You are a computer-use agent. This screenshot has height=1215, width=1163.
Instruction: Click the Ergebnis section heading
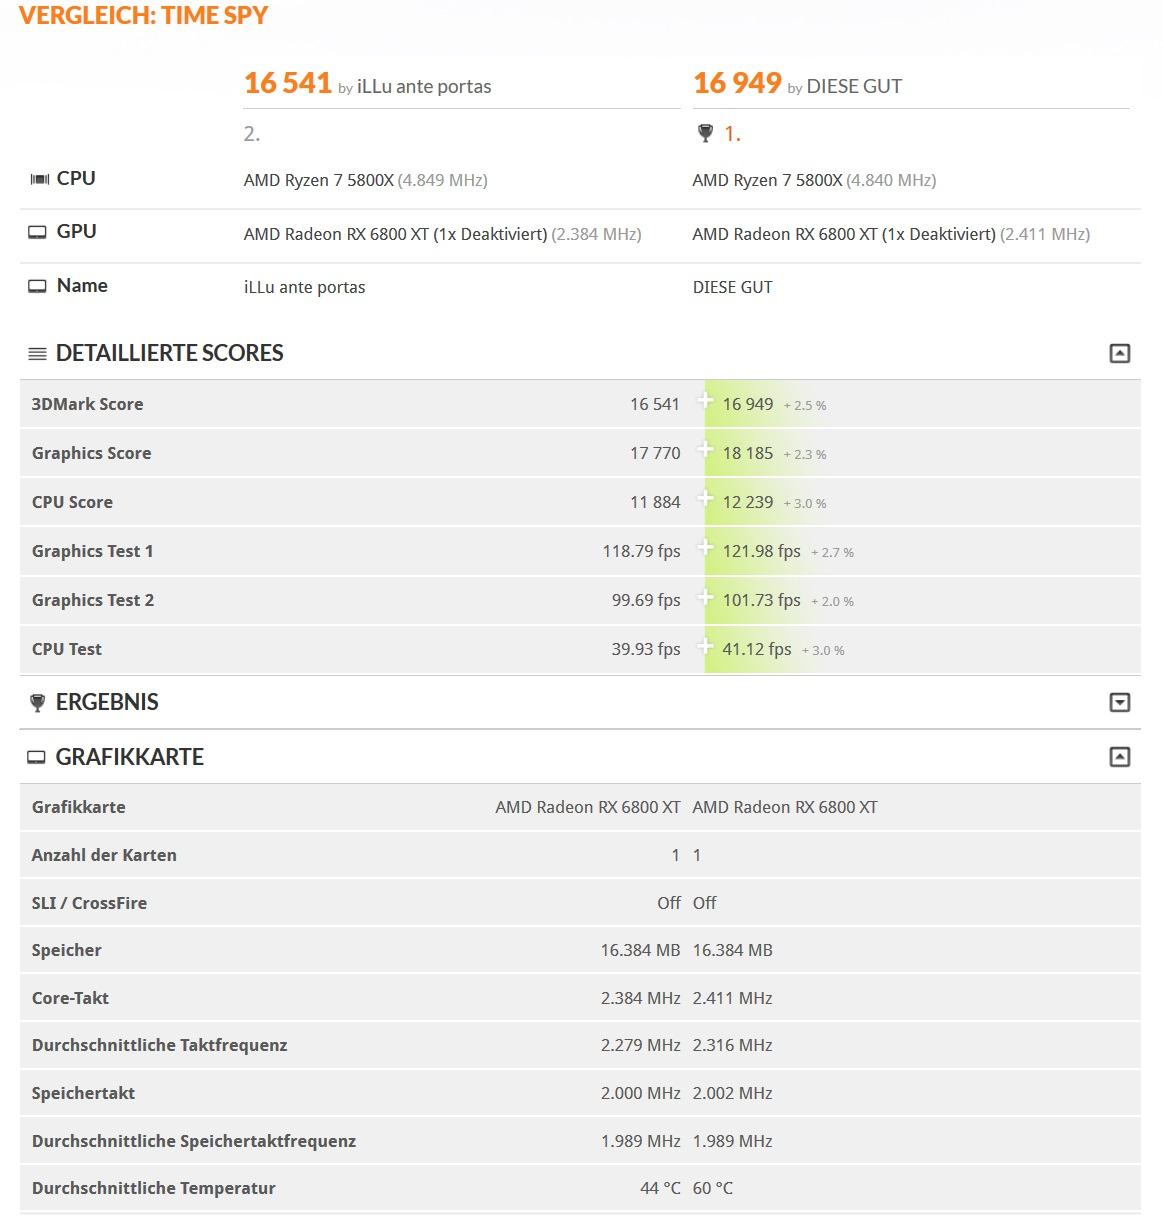[107, 702]
